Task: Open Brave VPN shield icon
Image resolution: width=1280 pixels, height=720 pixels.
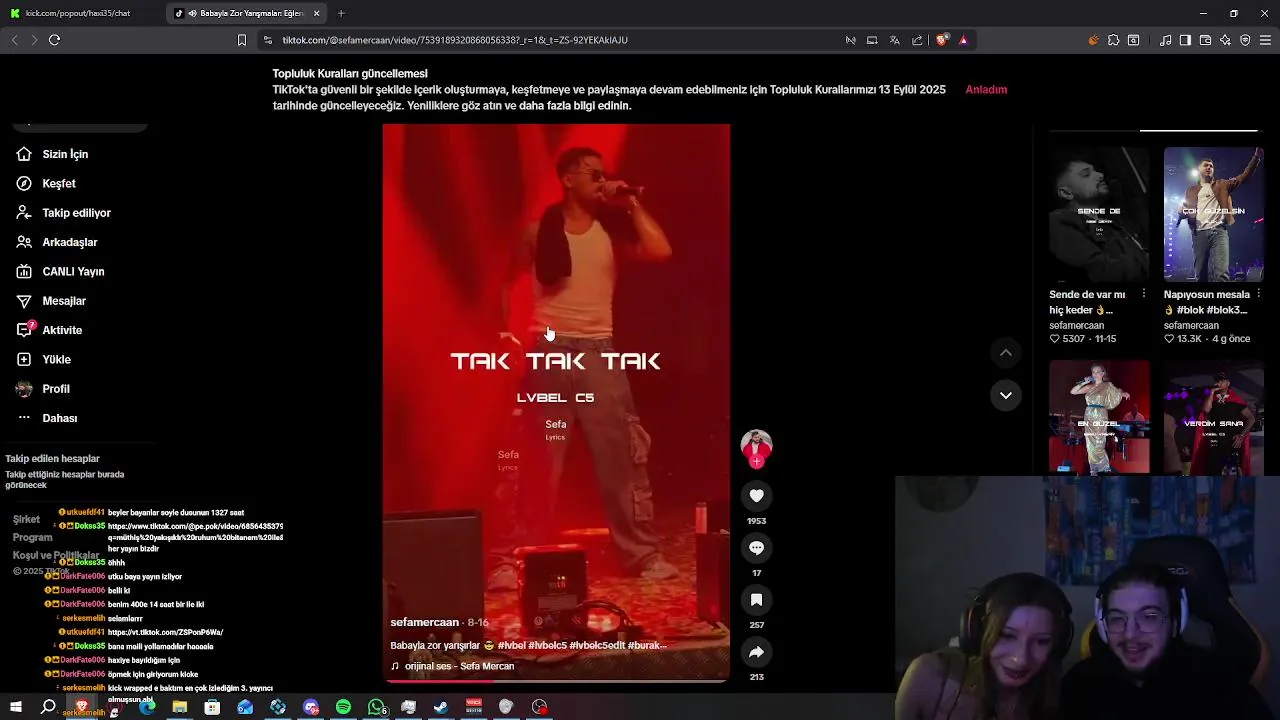Action: pos(1245,40)
